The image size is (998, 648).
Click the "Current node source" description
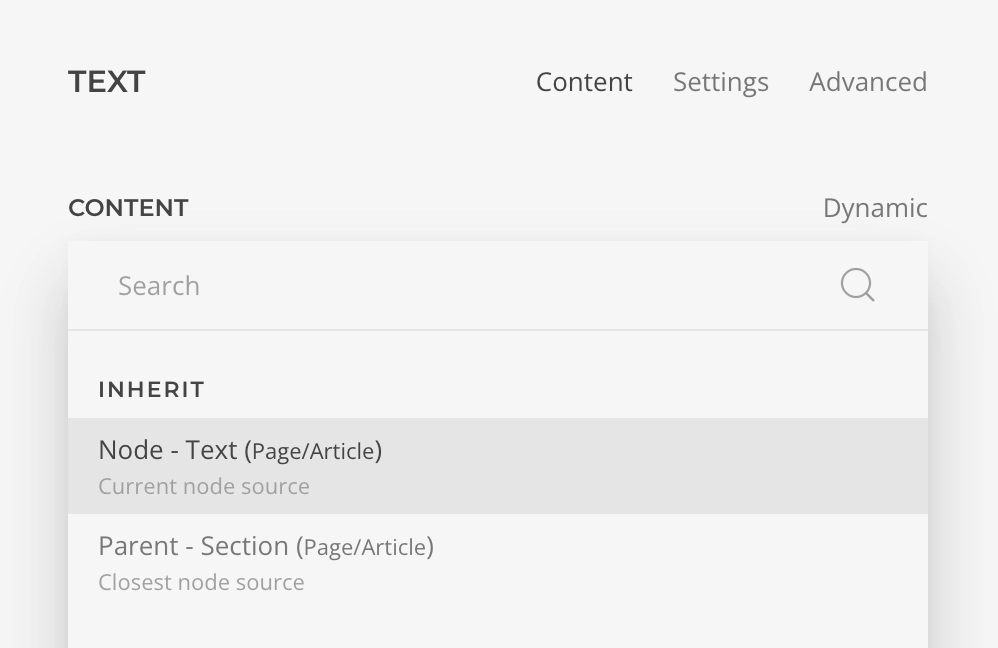coord(204,487)
